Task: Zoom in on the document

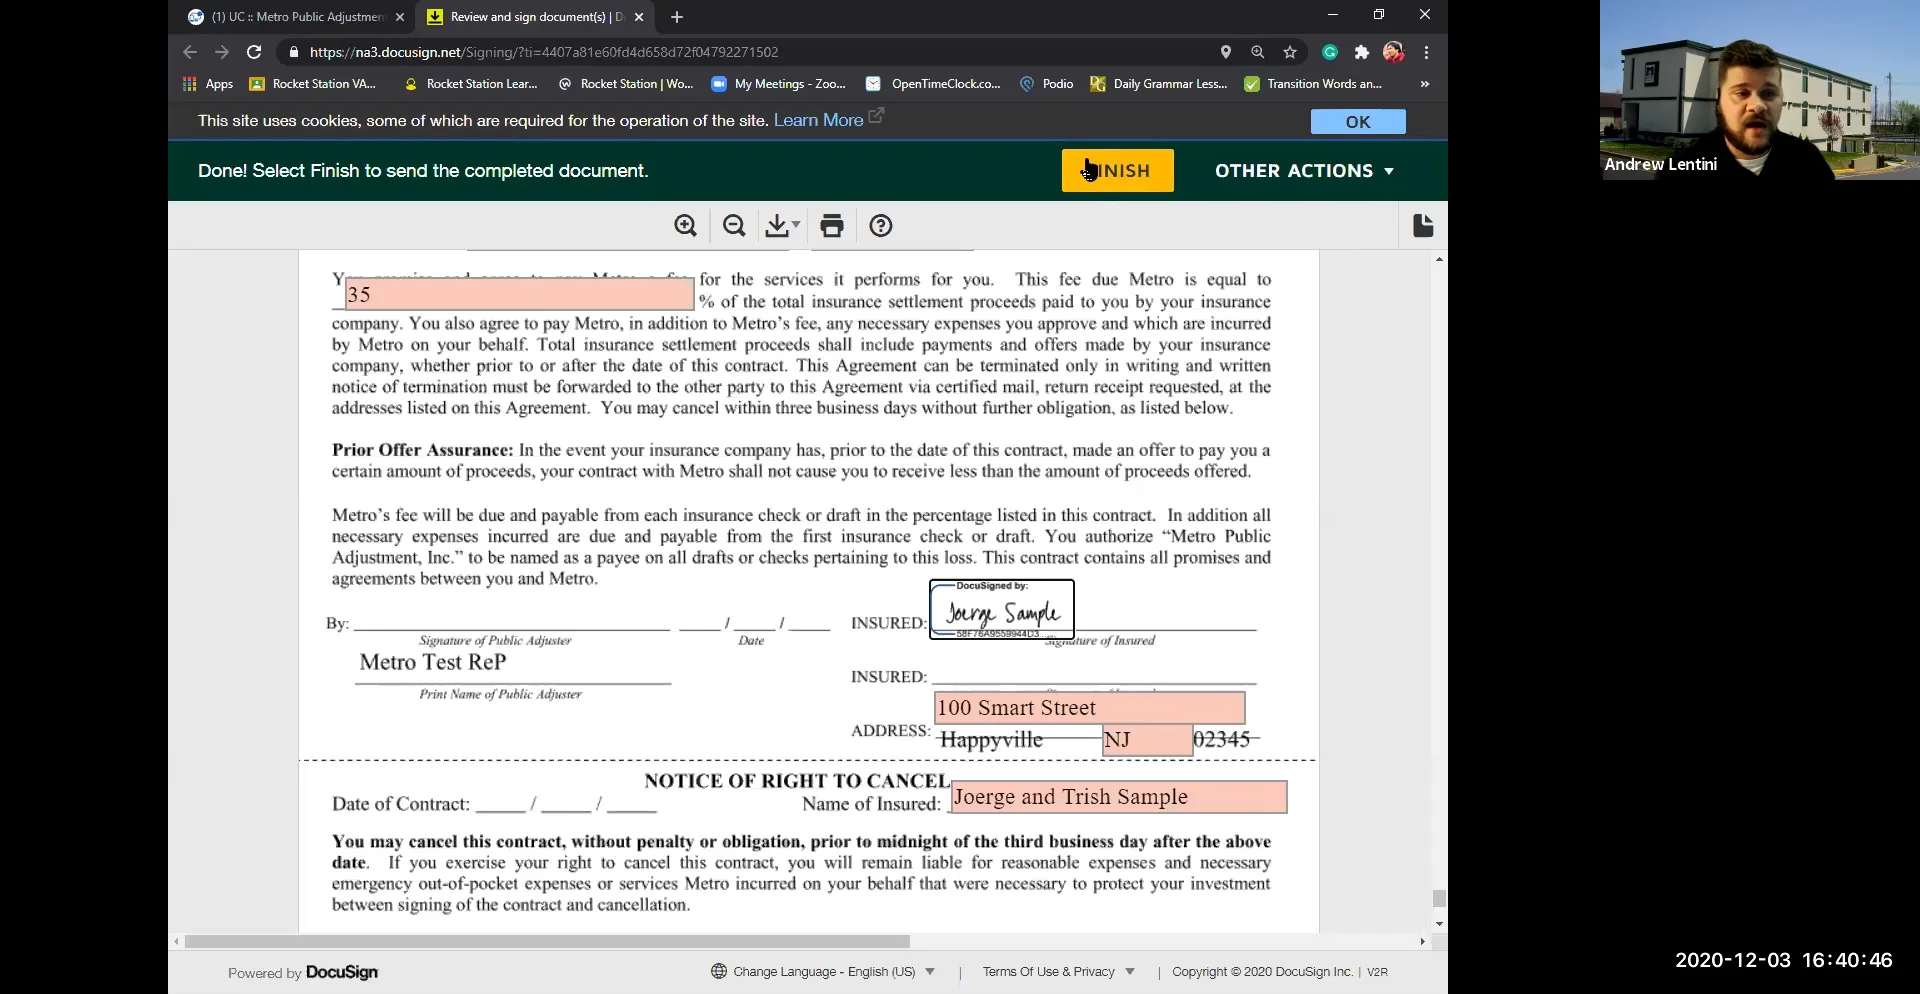Action: [685, 225]
